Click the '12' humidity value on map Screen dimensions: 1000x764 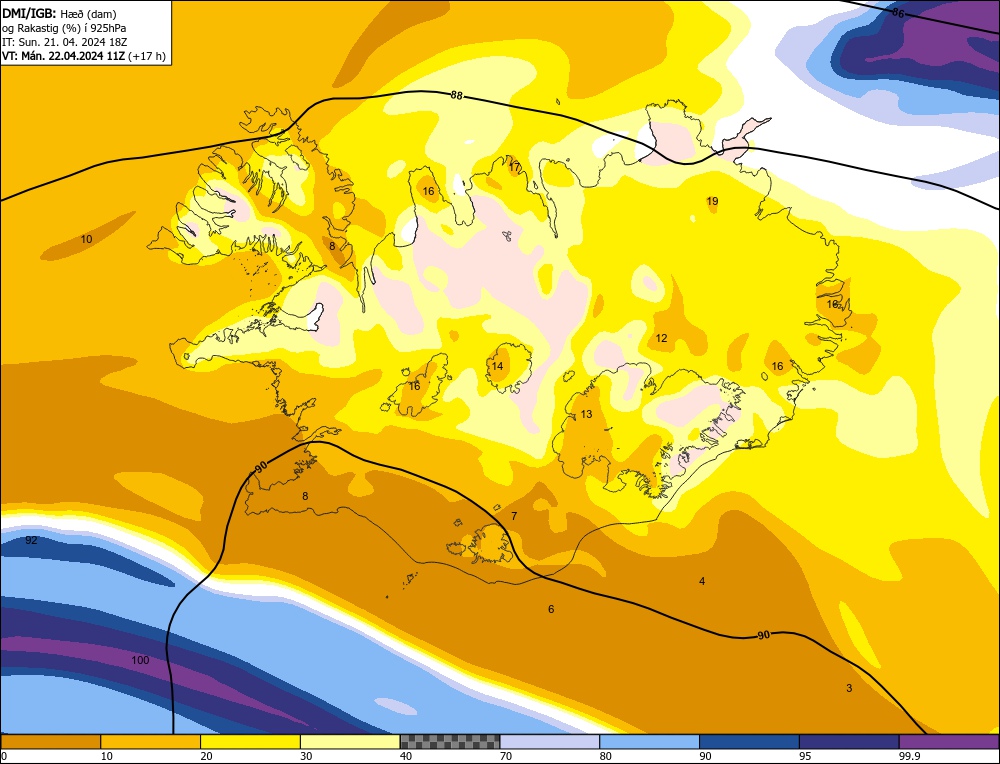point(661,338)
